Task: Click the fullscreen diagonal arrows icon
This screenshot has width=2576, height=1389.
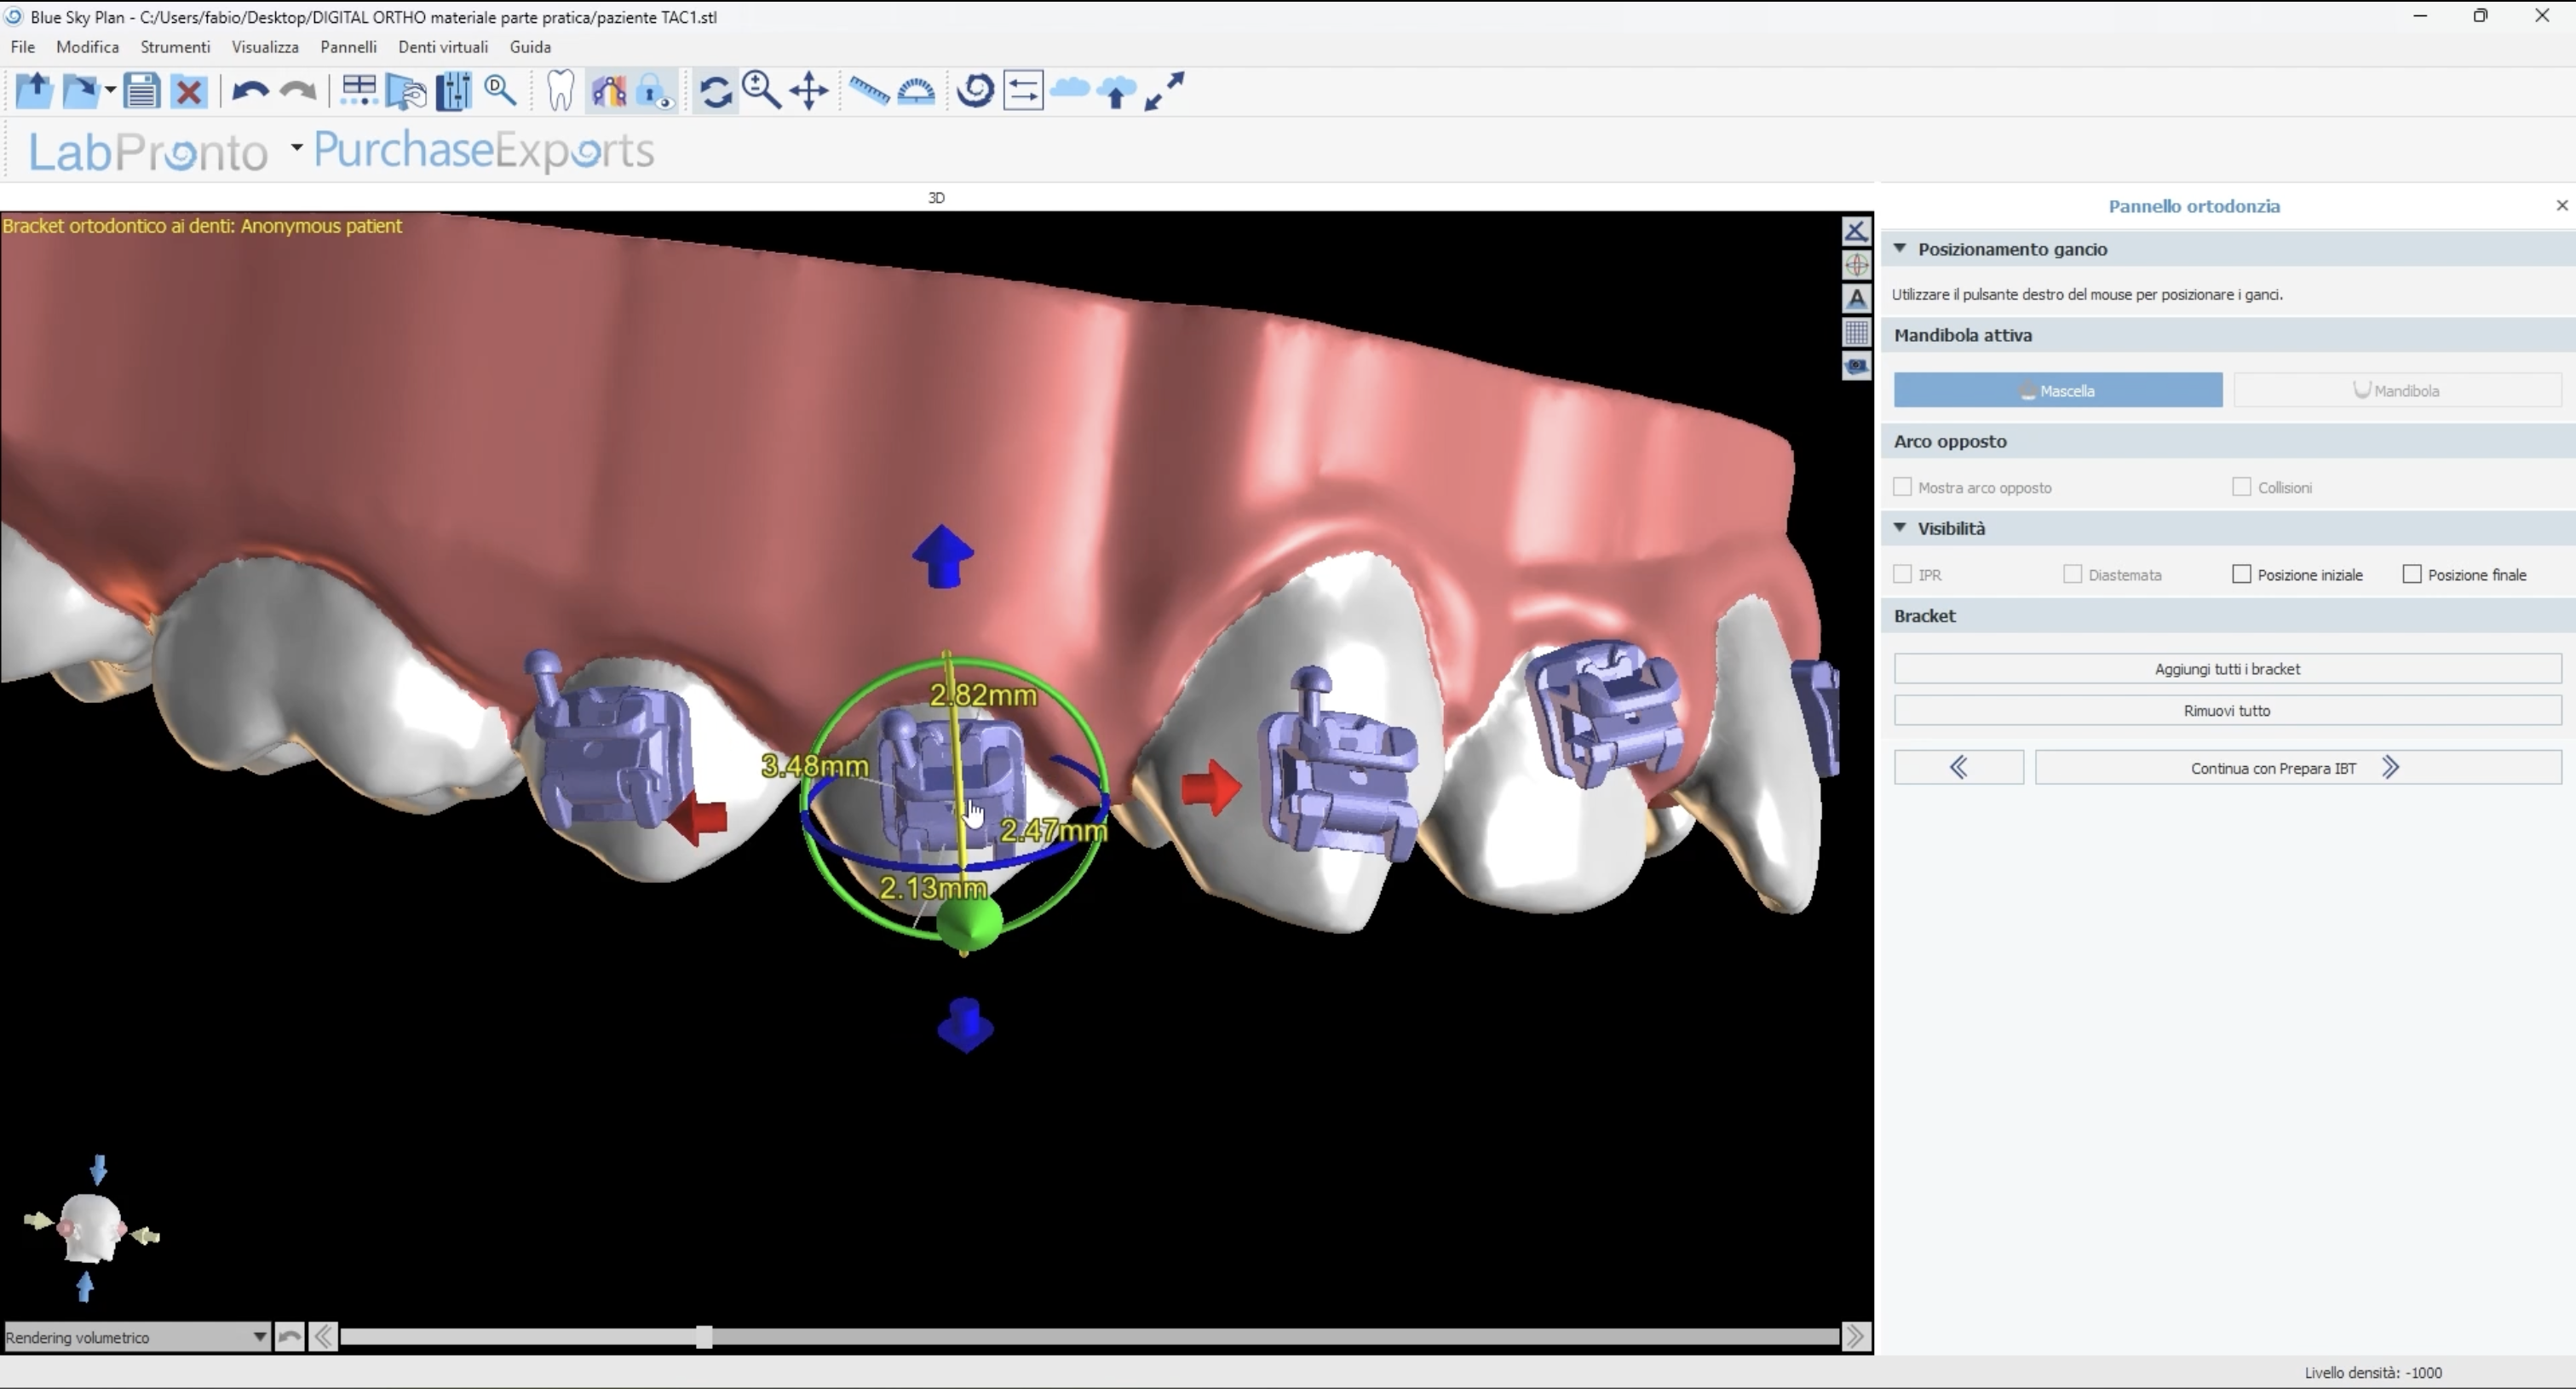Action: coord(1165,91)
